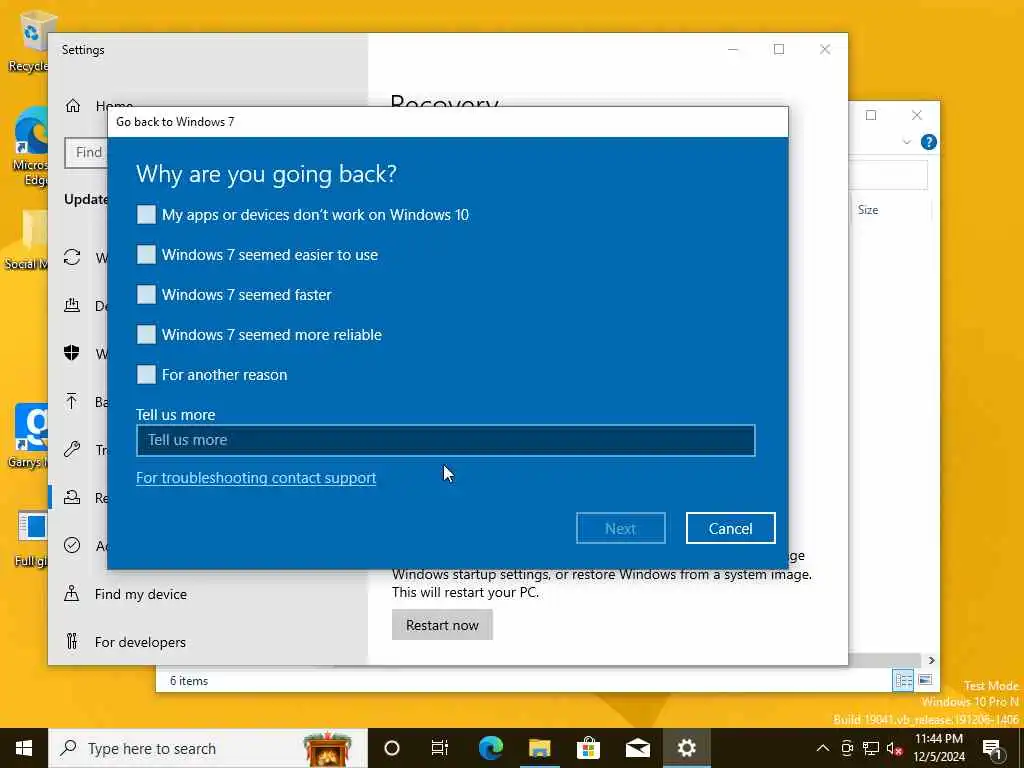
Task: Open the notification Action Center icon
Action: 993,748
